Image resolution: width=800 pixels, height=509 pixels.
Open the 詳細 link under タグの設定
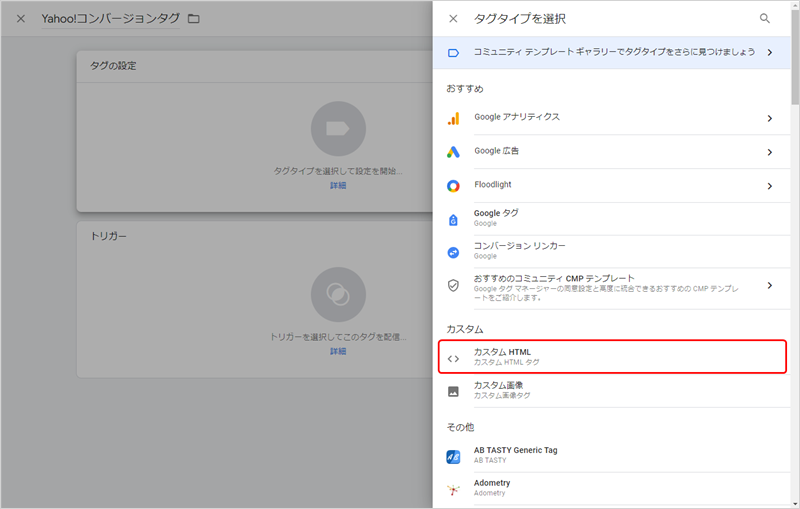pyautogui.click(x=338, y=185)
